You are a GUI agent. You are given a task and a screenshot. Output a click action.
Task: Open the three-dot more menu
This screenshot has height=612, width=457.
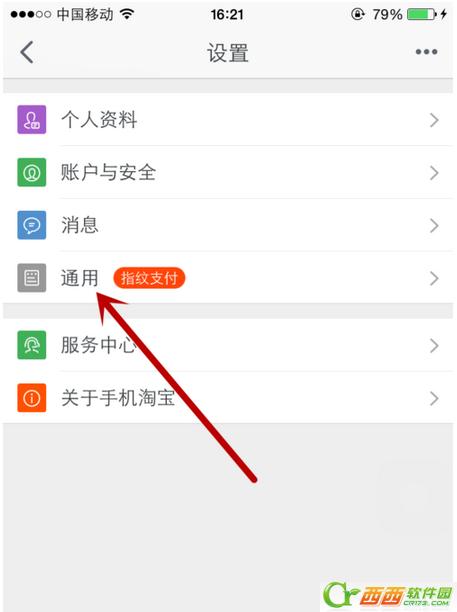pyautogui.click(x=426, y=52)
